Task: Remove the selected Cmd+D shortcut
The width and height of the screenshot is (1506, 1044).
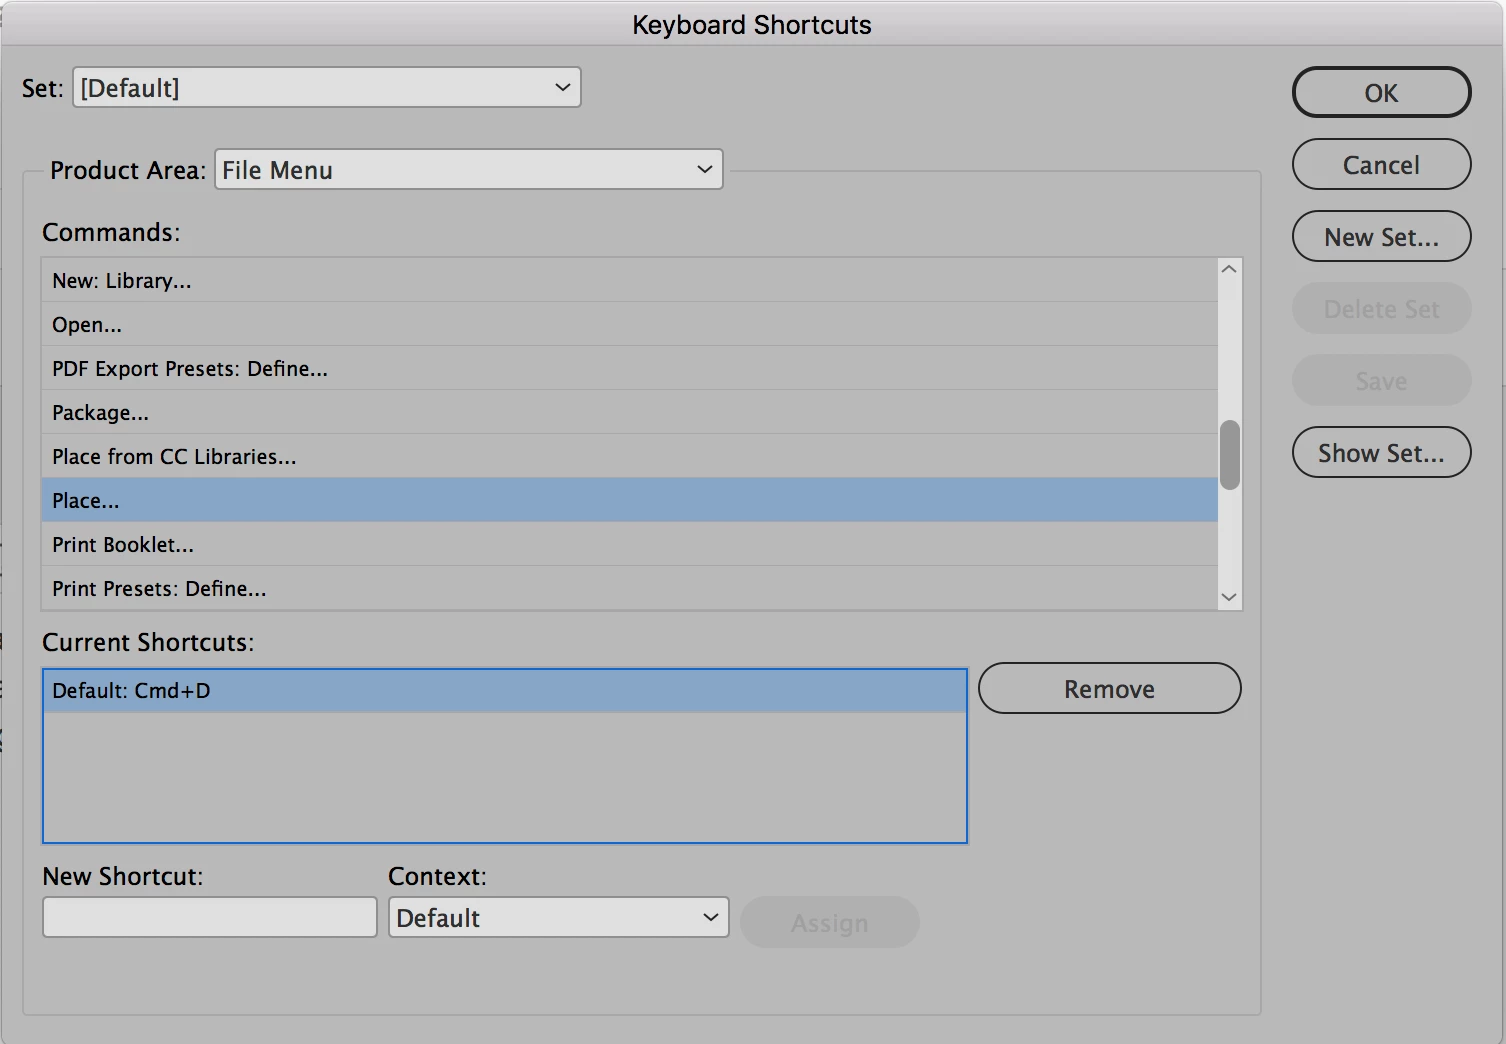Action: (1109, 688)
